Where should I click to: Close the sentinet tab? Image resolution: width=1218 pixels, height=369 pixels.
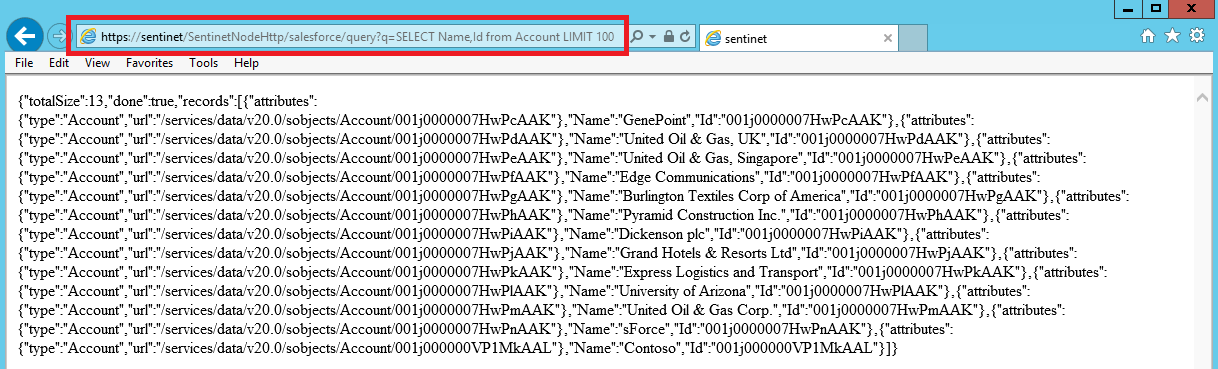[x=887, y=38]
